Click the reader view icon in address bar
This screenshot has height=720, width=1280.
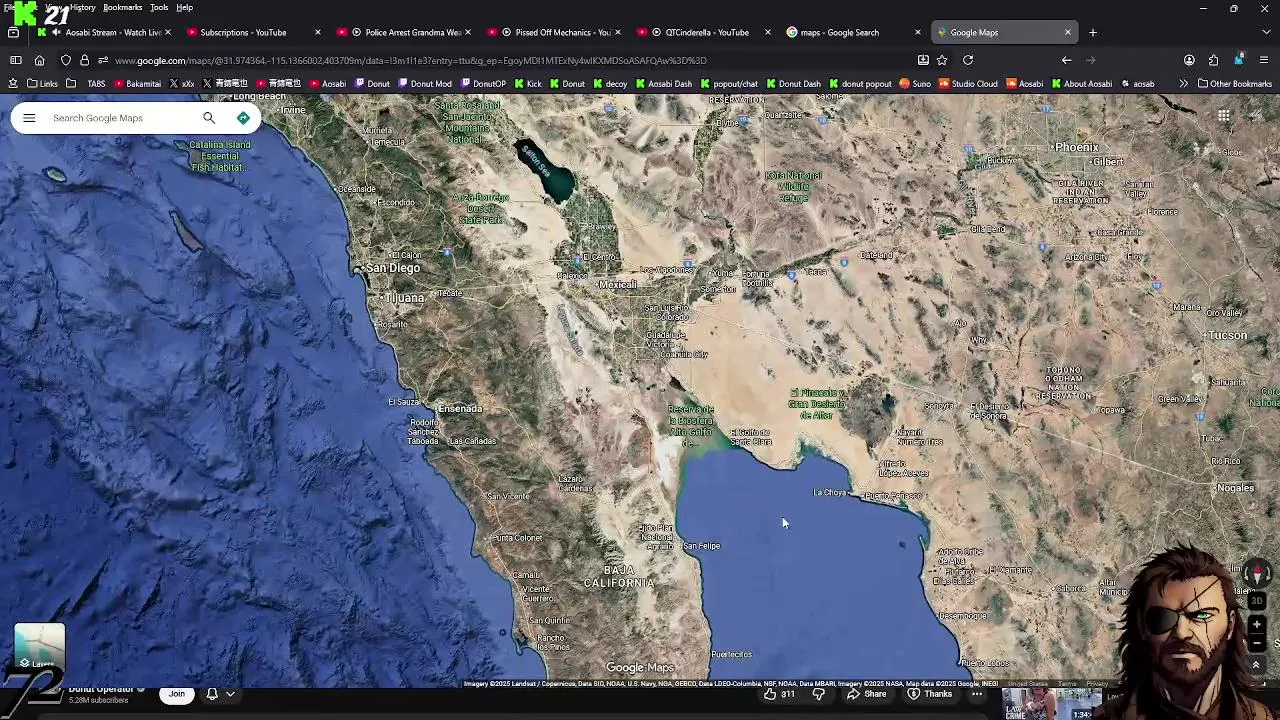pyautogui.click(x=923, y=60)
